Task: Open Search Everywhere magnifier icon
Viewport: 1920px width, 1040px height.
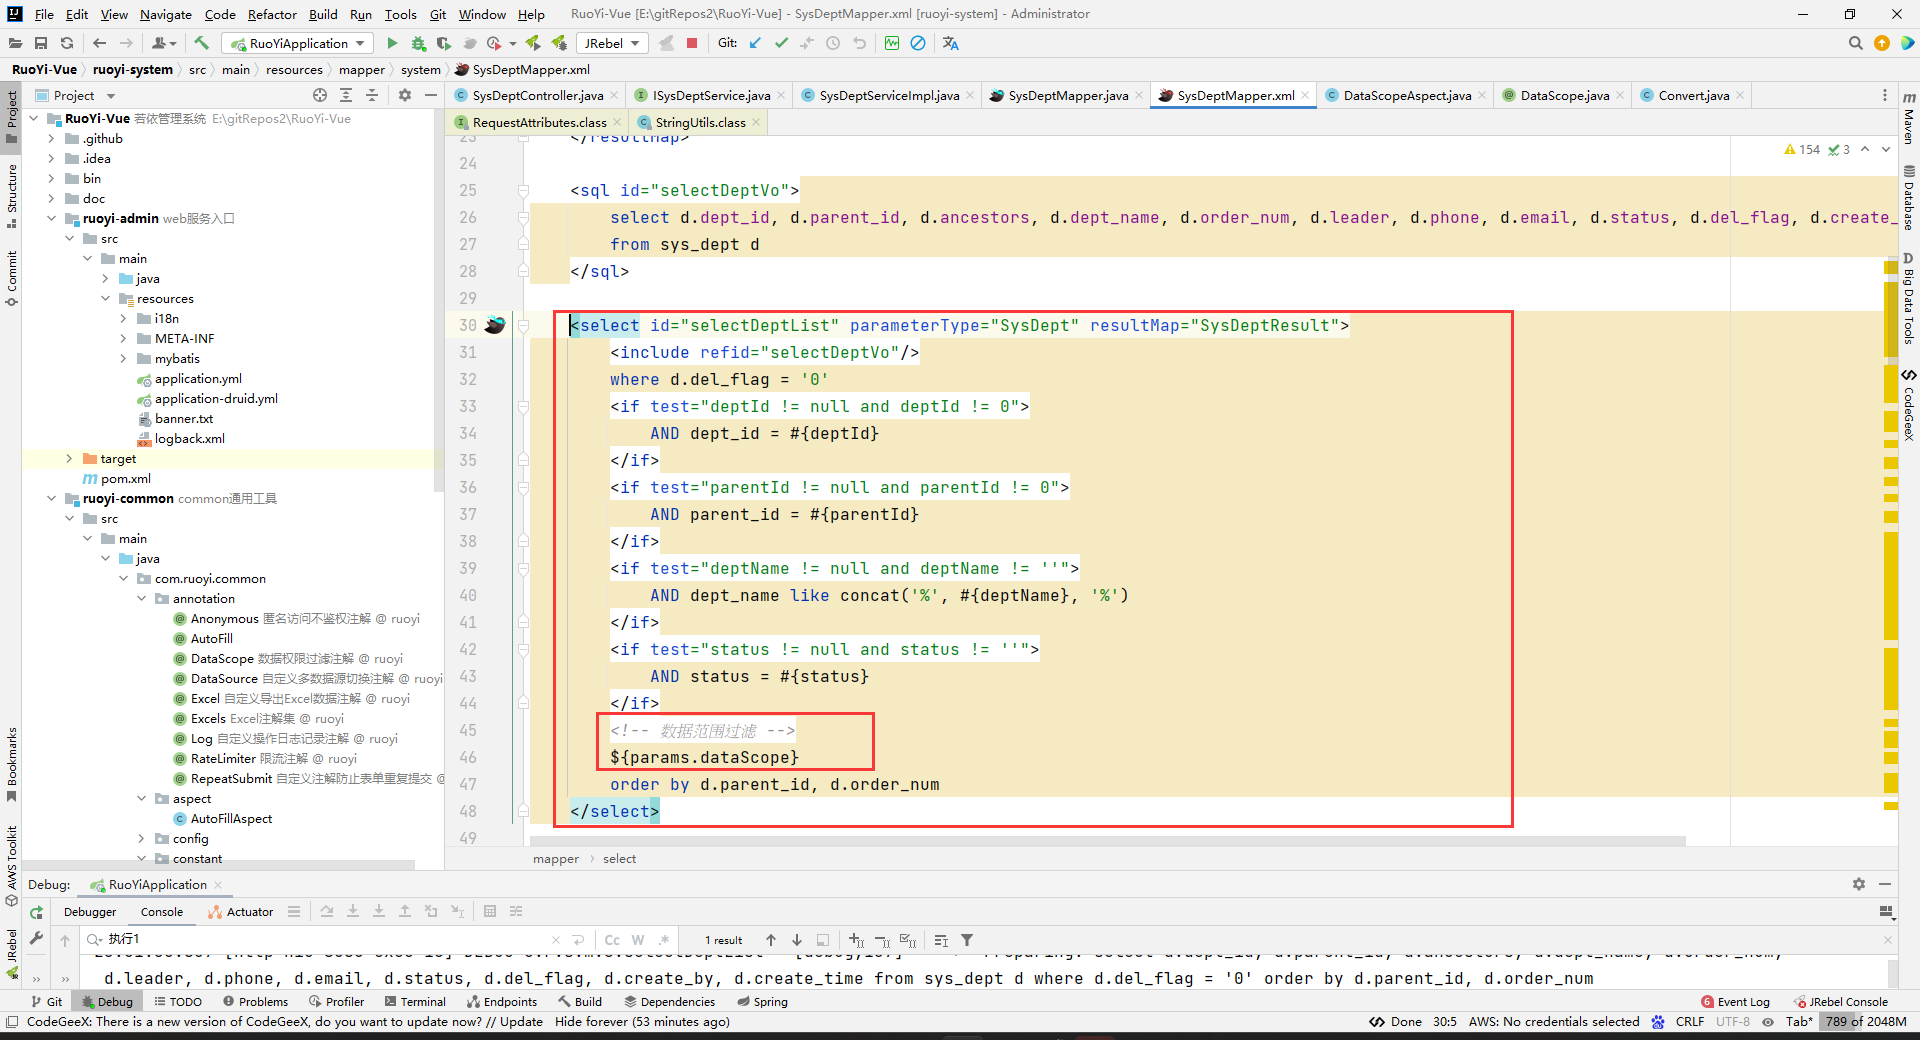Action: (1855, 43)
